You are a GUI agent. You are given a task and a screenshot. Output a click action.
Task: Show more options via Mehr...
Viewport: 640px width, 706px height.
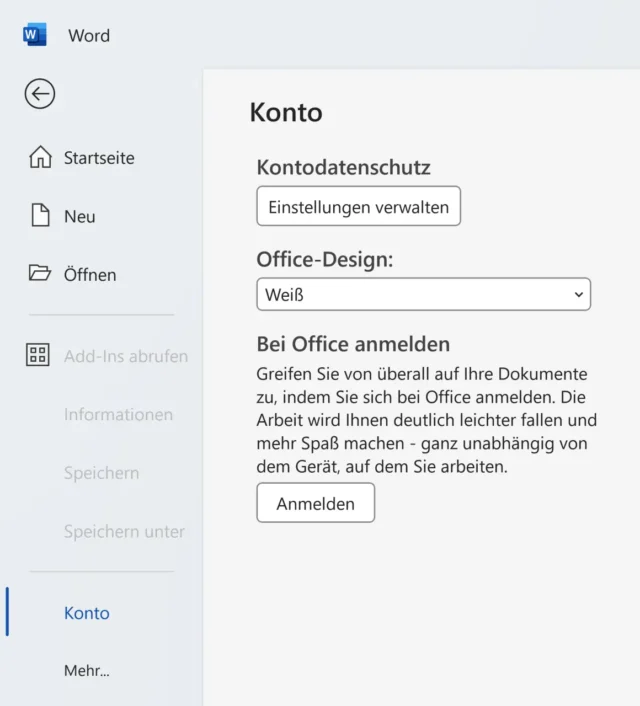tap(87, 671)
